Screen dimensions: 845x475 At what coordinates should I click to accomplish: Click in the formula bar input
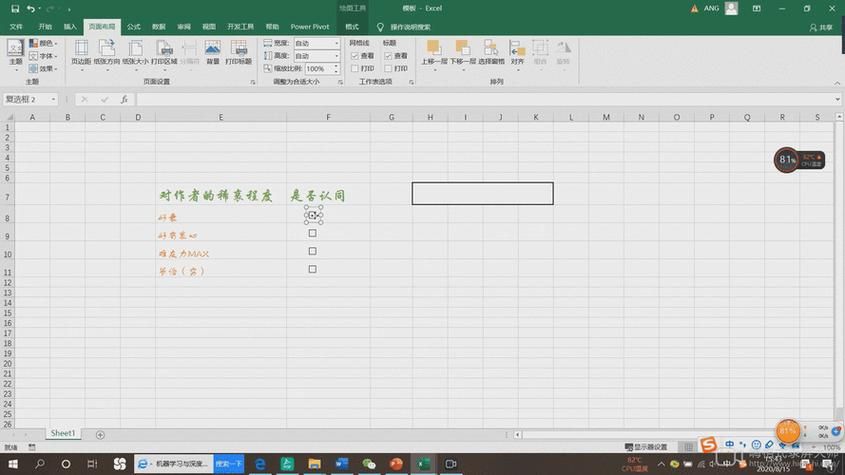coord(480,100)
